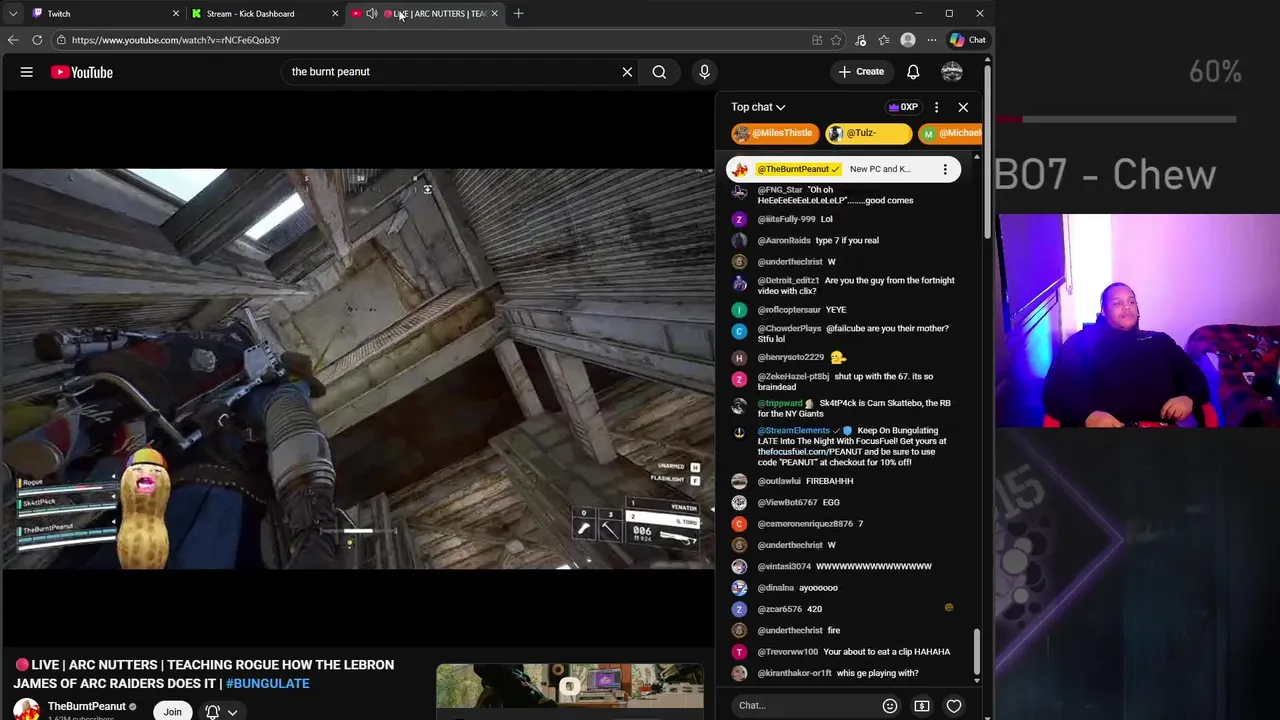This screenshot has height=720, width=1280.
Task: Send a heart reaction in chat
Action: tap(954, 706)
